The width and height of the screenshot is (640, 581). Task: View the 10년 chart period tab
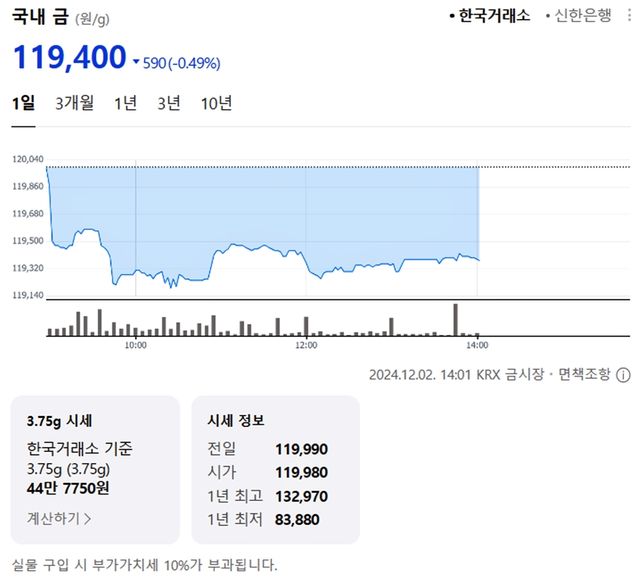tap(216, 104)
